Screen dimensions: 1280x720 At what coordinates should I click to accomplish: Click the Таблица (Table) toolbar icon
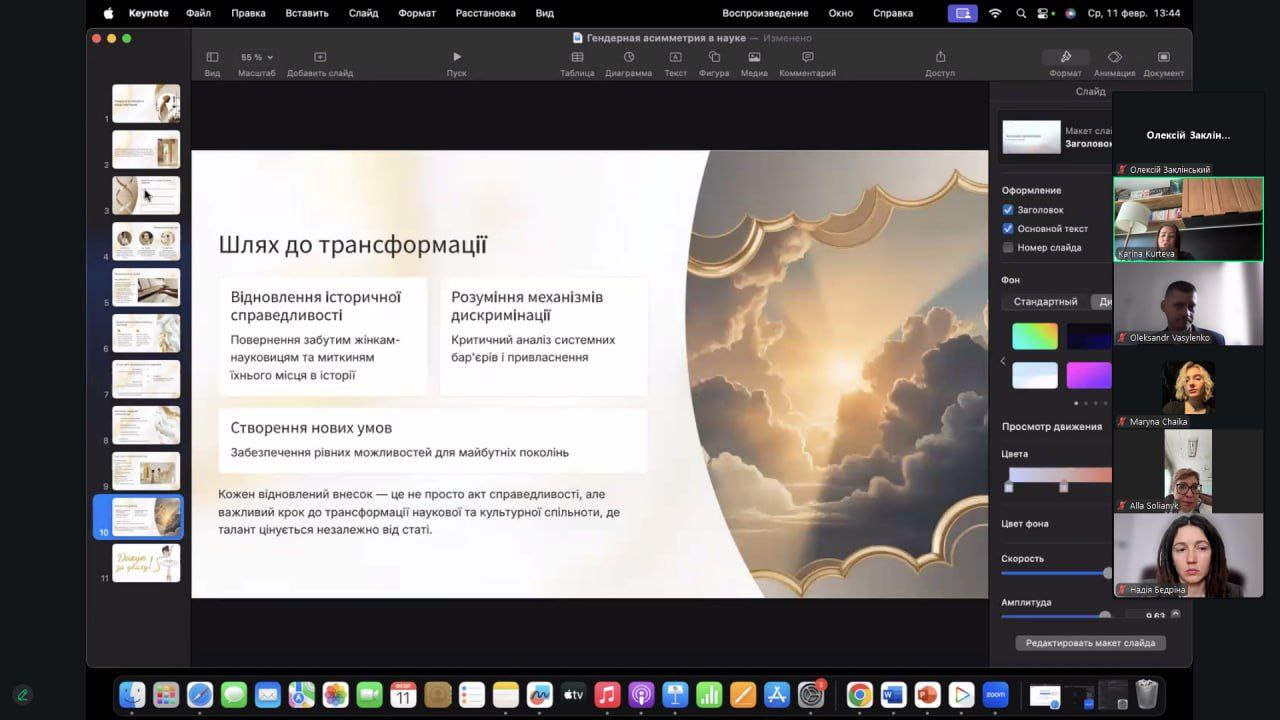pos(577,58)
